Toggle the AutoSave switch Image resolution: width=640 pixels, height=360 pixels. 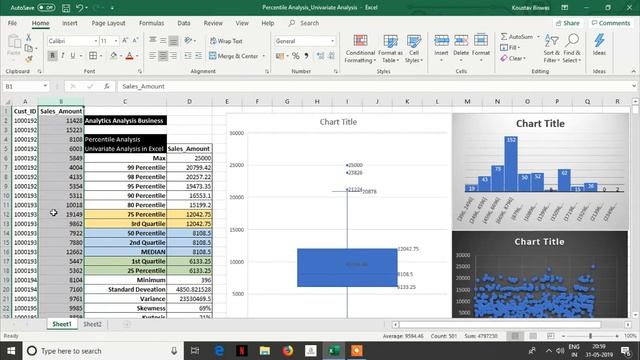[x=46, y=7]
